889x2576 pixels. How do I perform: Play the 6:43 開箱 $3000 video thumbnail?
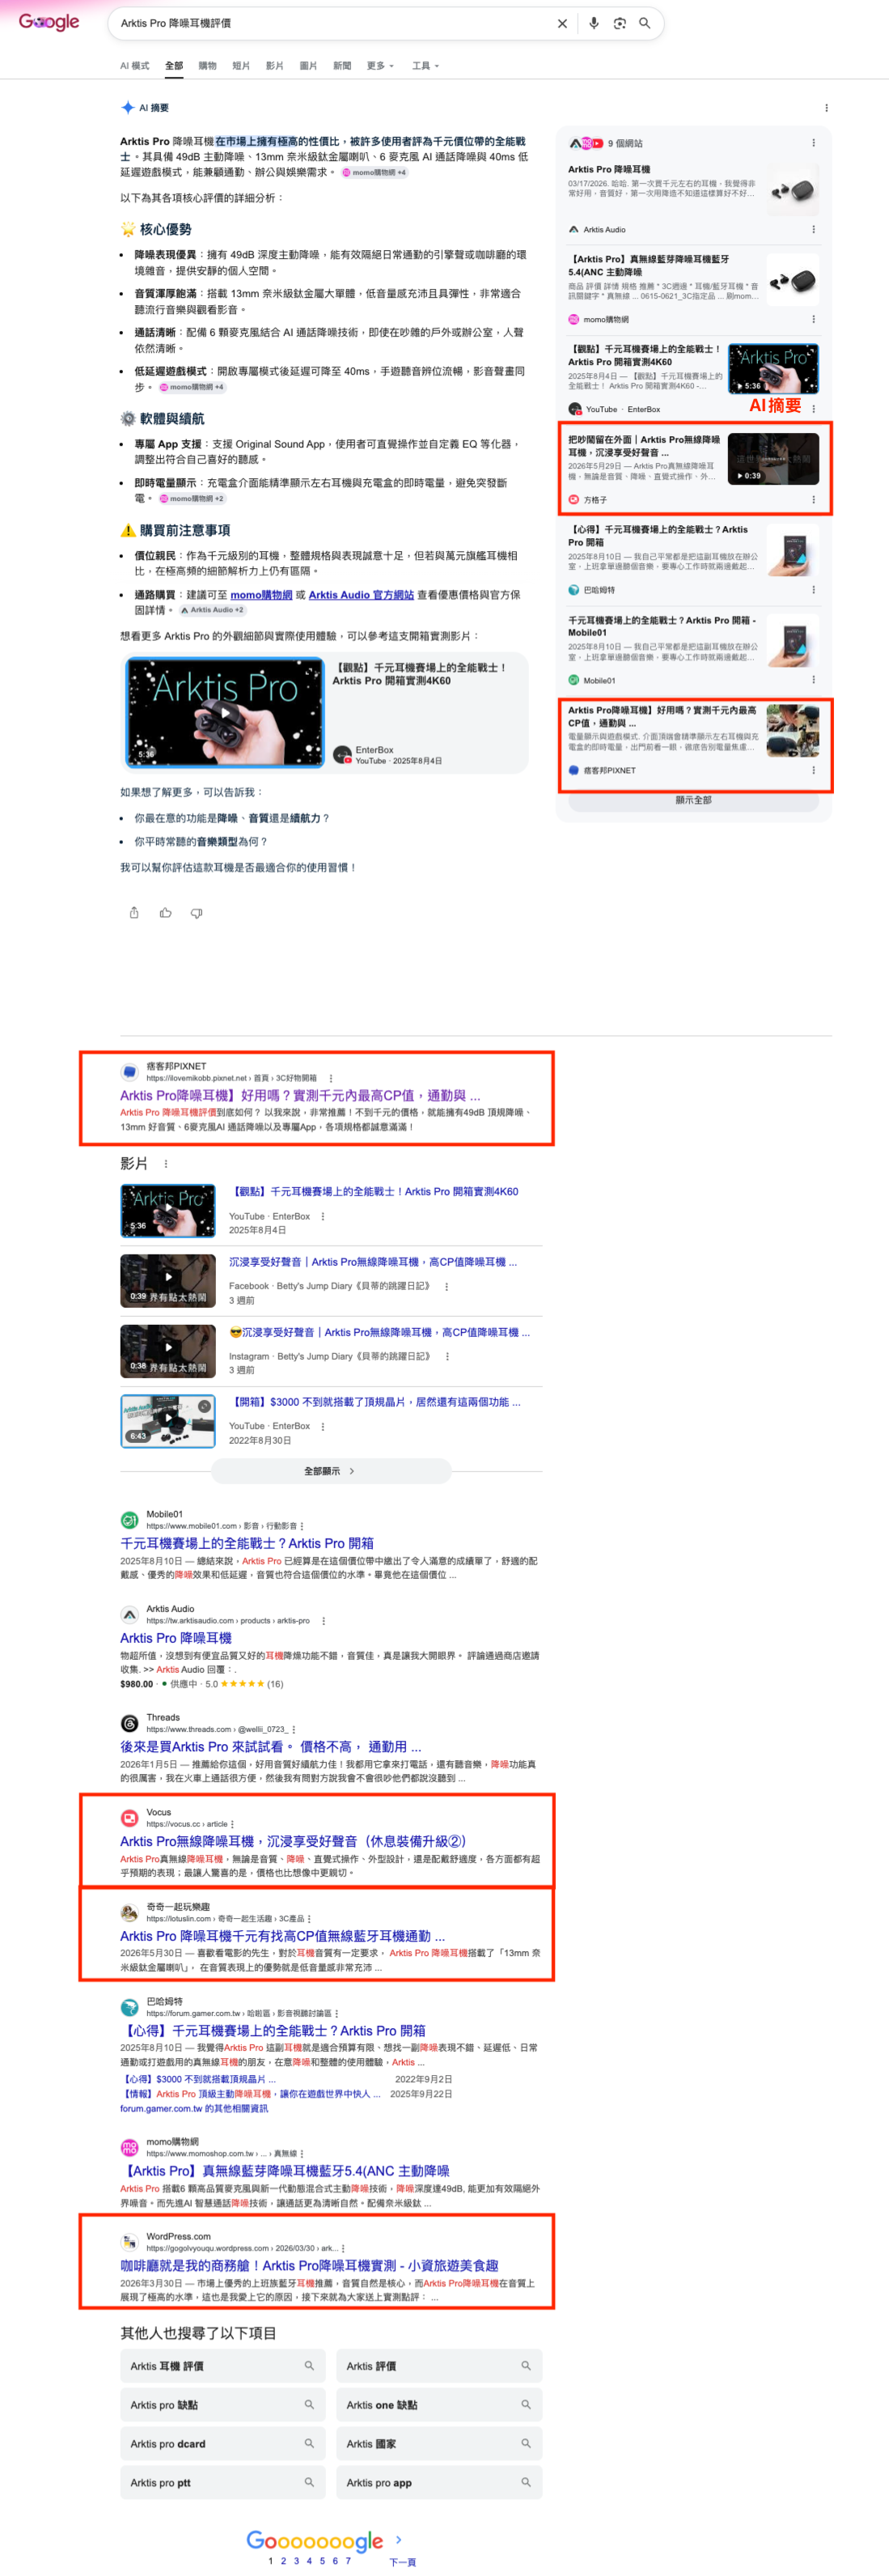coord(168,1421)
